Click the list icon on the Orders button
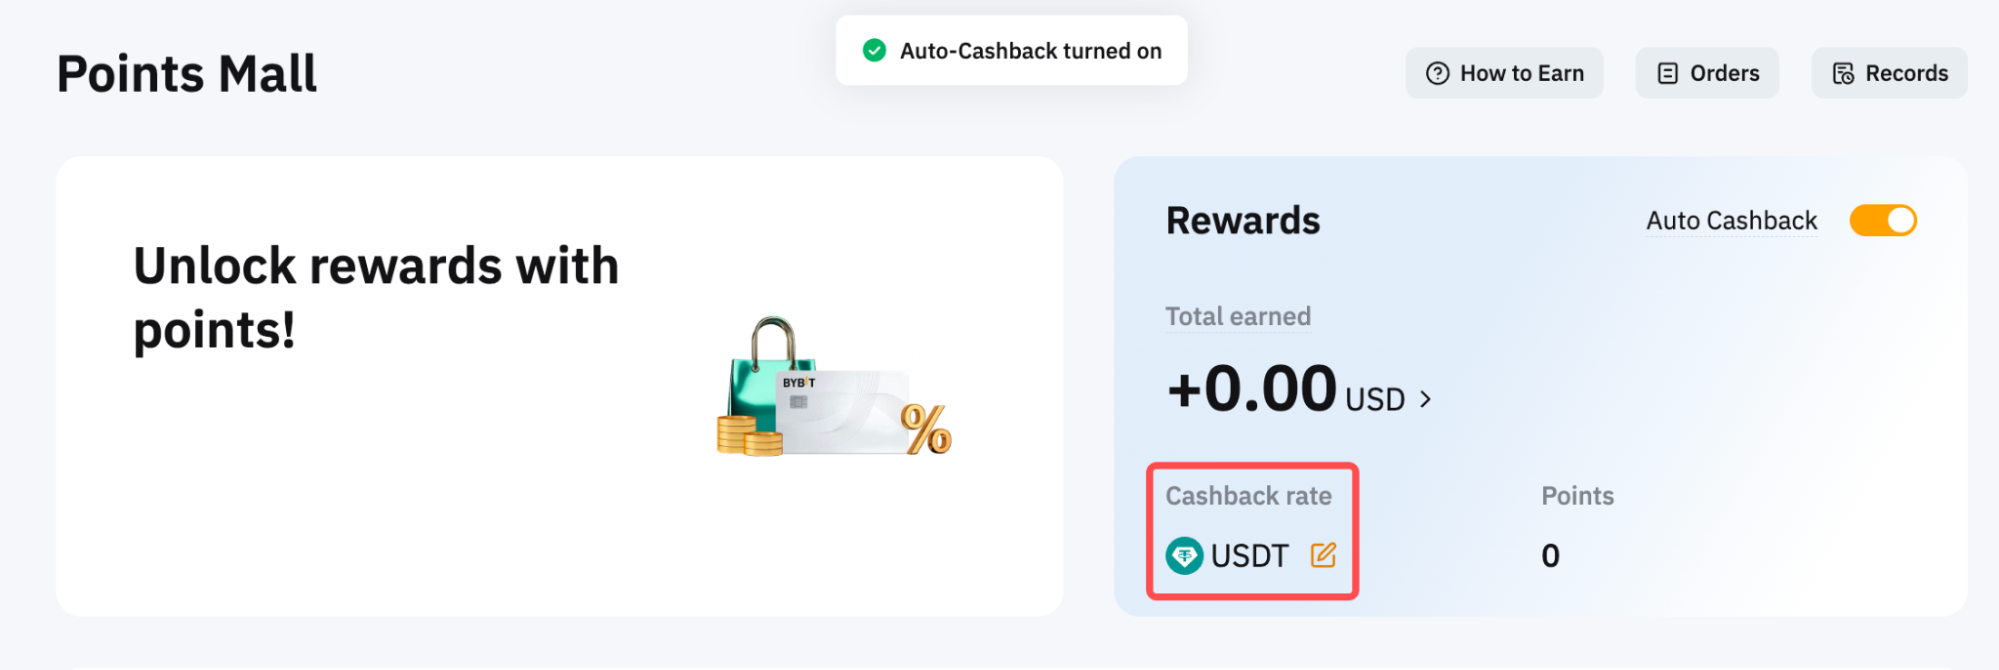 pos(1667,73)
